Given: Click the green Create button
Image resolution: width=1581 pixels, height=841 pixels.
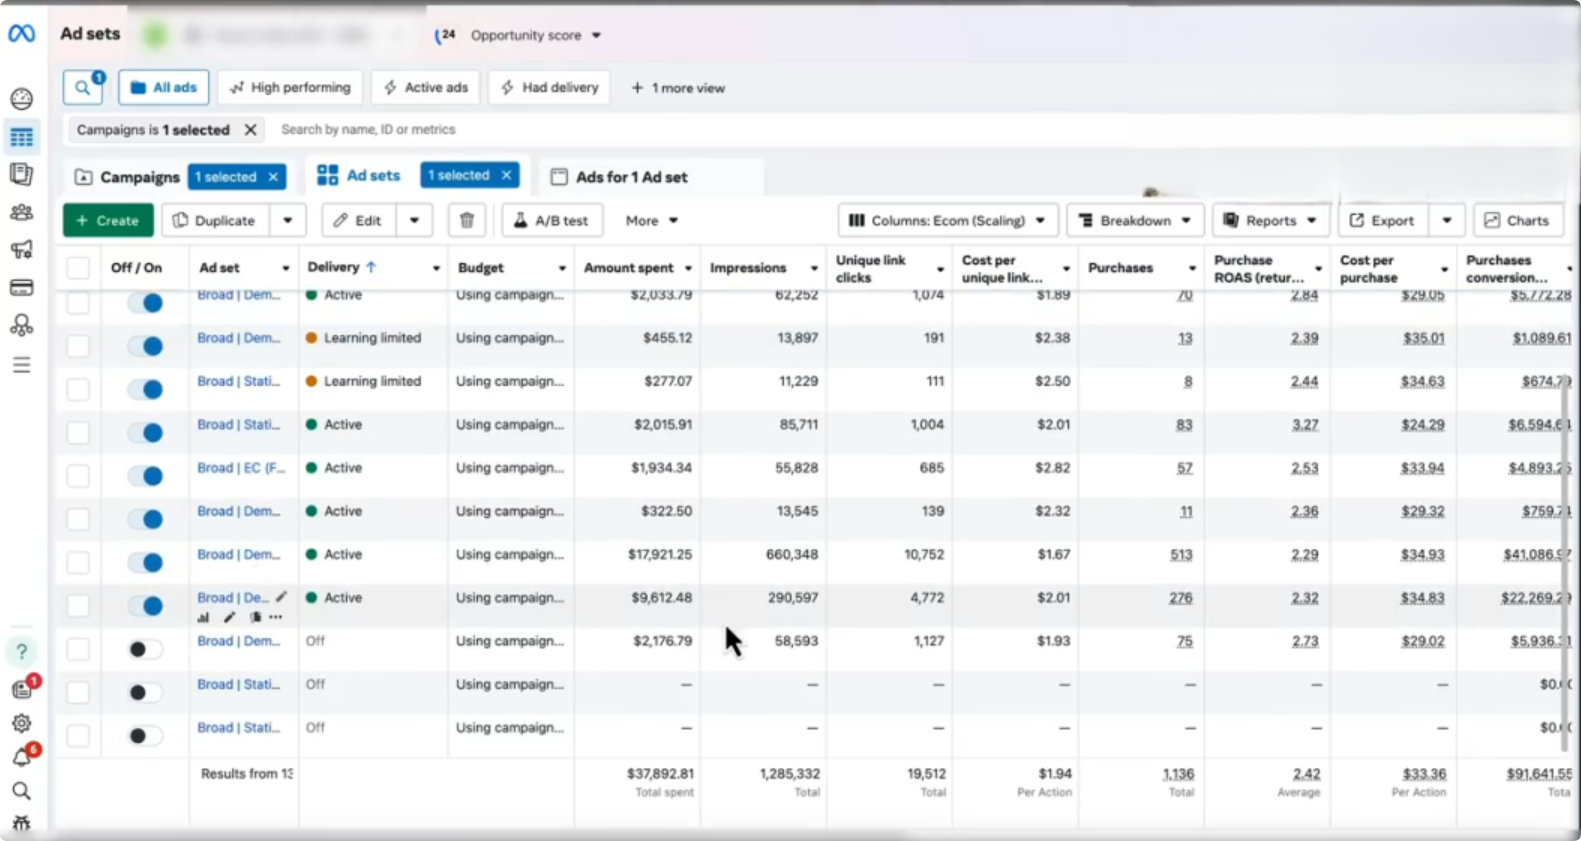Looking at the screenshot, I should [x=108, y=220].
